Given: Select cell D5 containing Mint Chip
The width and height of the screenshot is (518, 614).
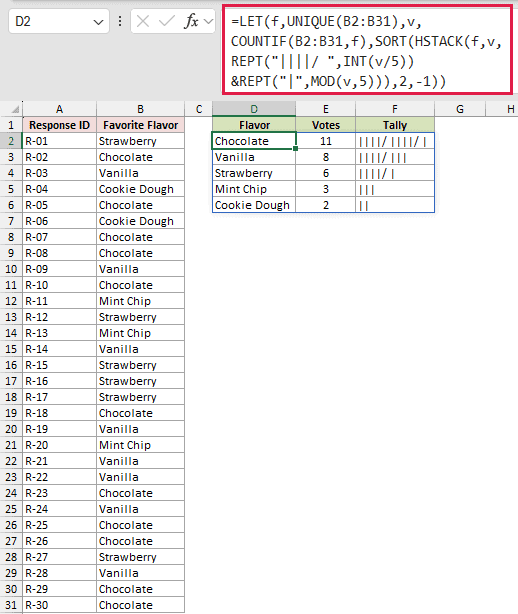Looking at the screenshot, I should tap(254, 189).
